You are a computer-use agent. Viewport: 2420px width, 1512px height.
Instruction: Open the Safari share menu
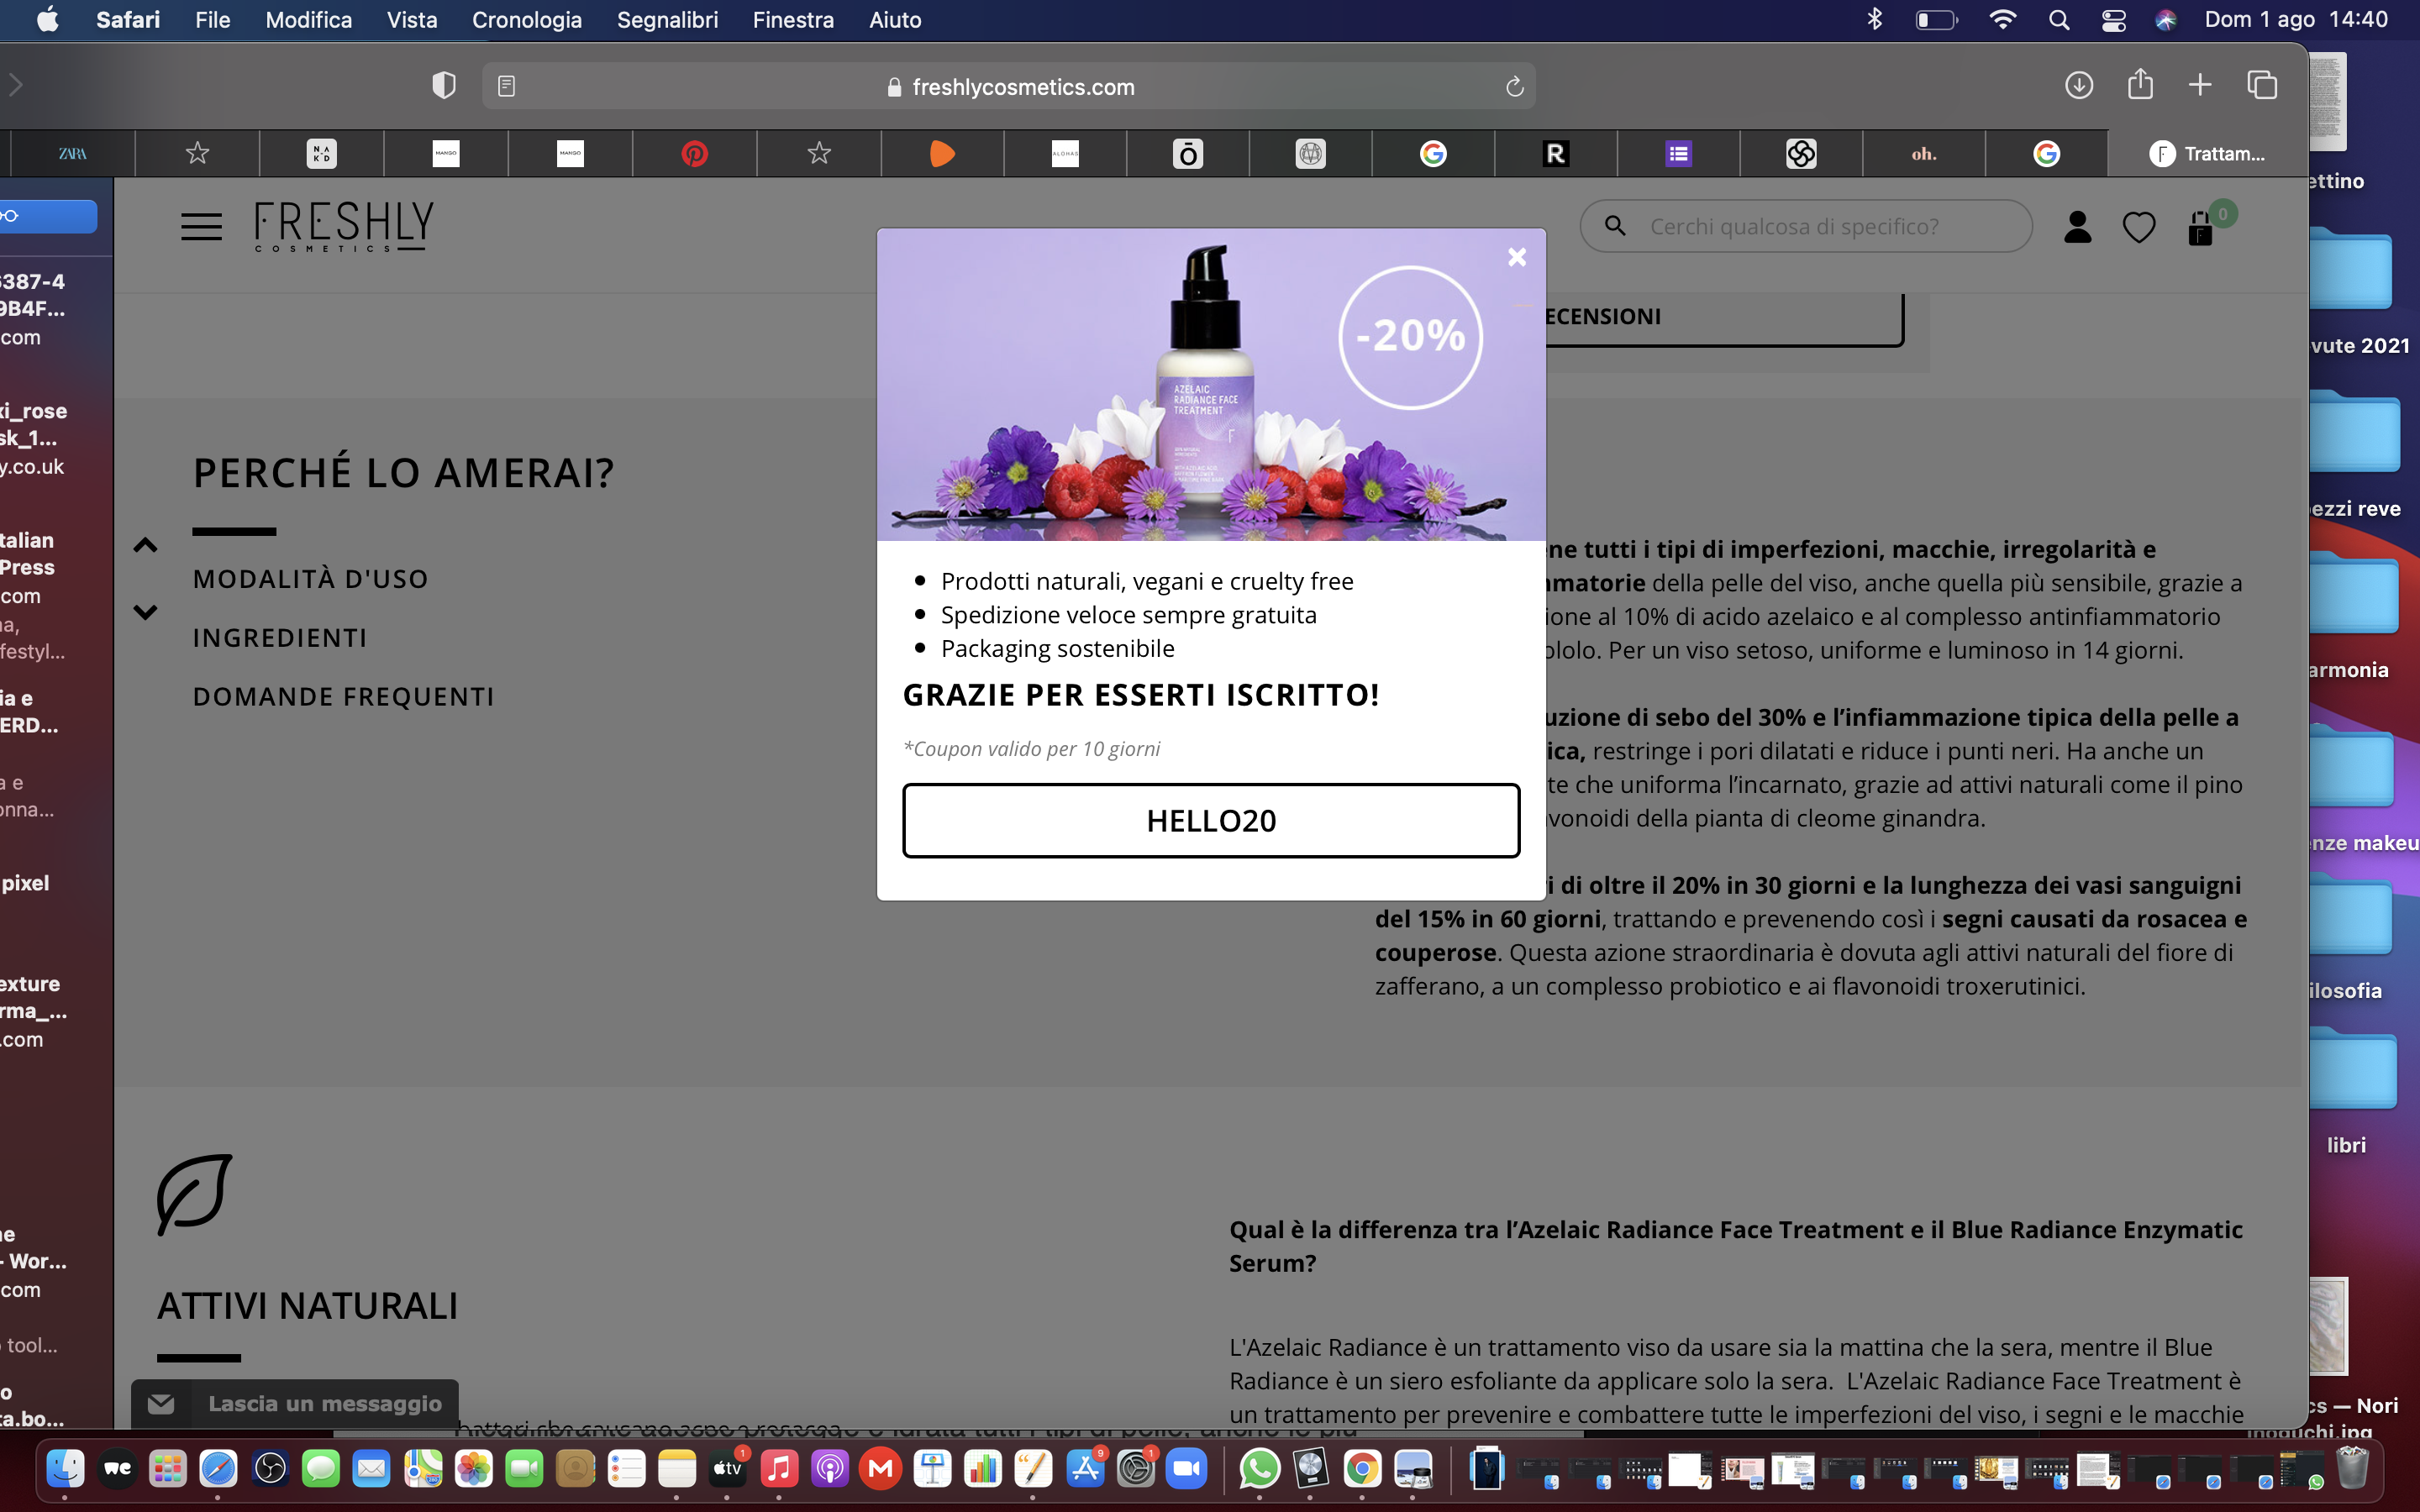[x=2139, y=83]
